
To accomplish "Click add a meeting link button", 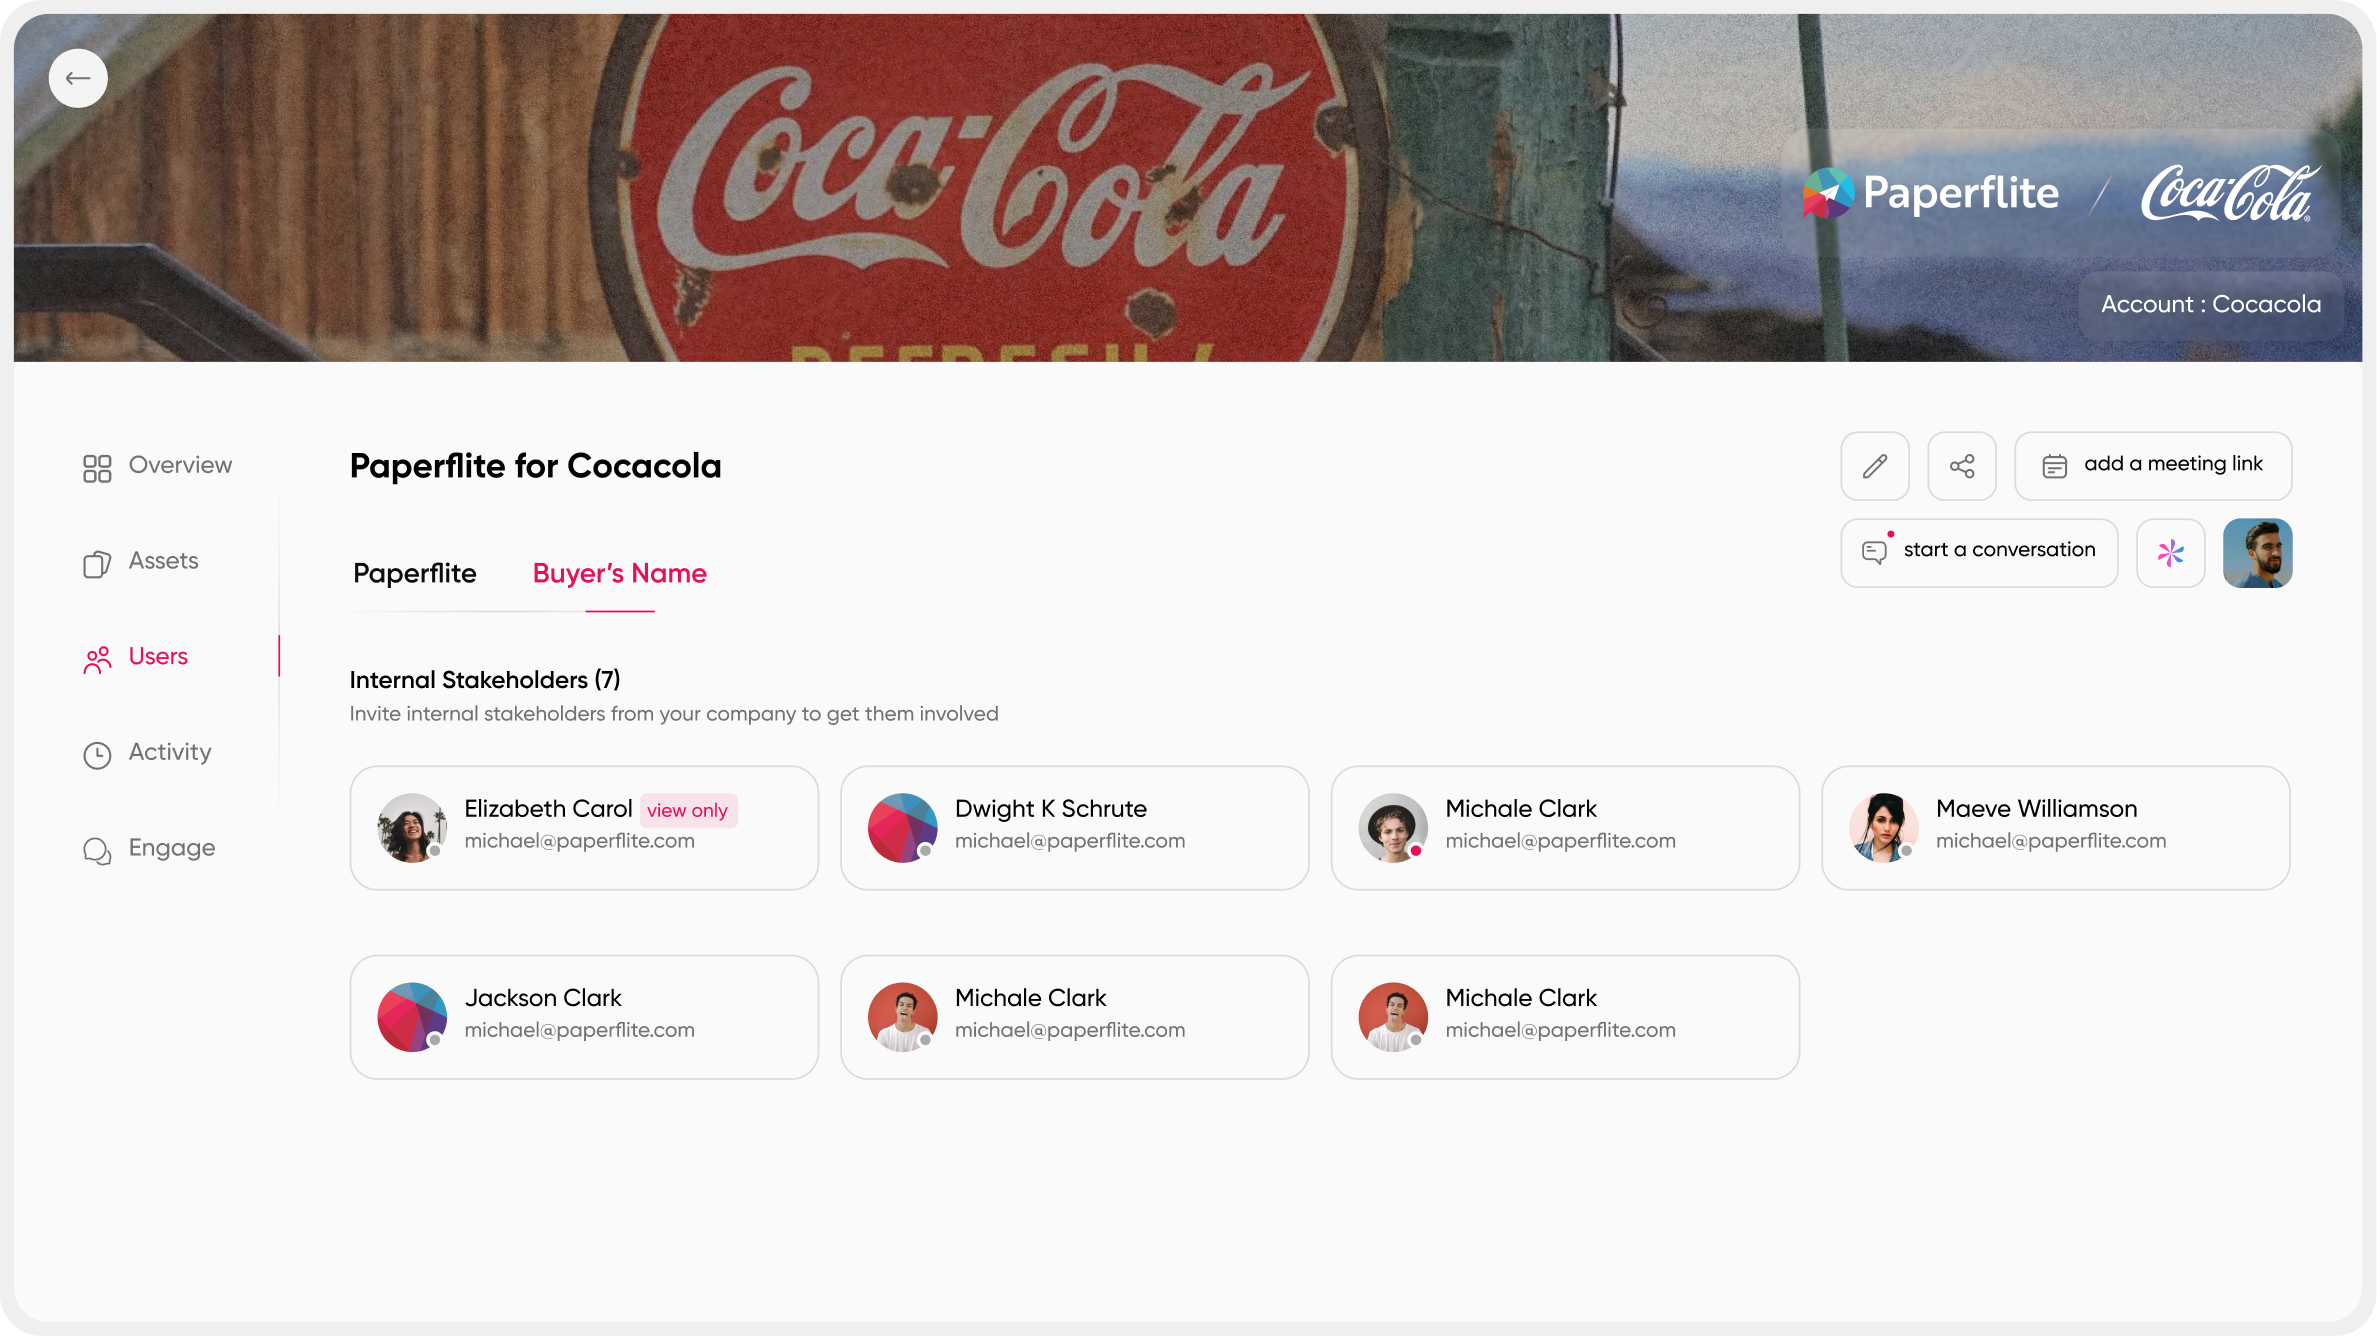I will pyautogui.click(x=2153, y=466).
